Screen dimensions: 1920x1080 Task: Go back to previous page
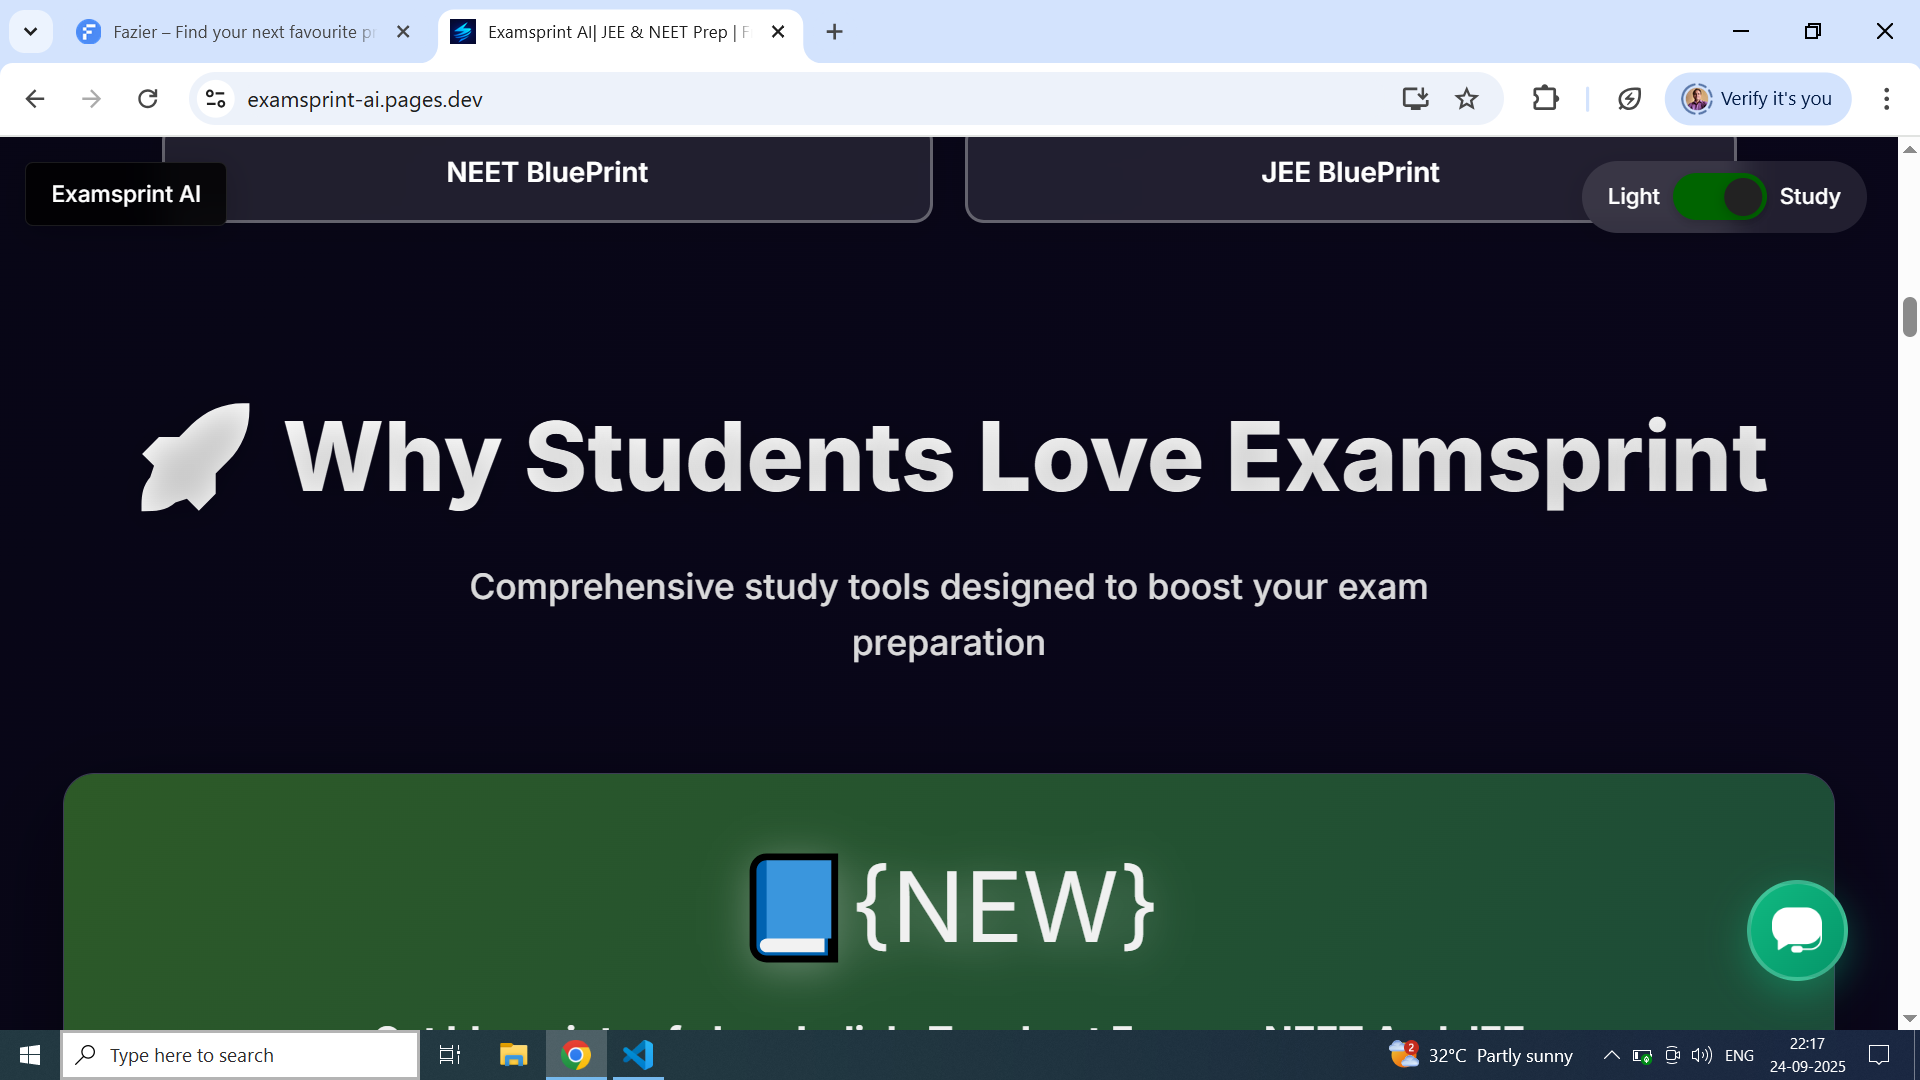[35, 99]
